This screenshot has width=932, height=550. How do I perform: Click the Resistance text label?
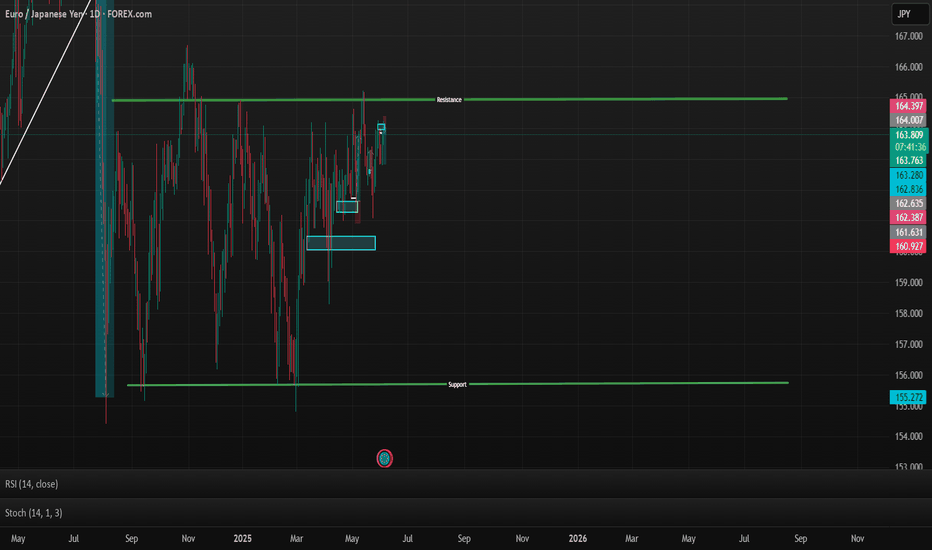[x=449, y=100]
